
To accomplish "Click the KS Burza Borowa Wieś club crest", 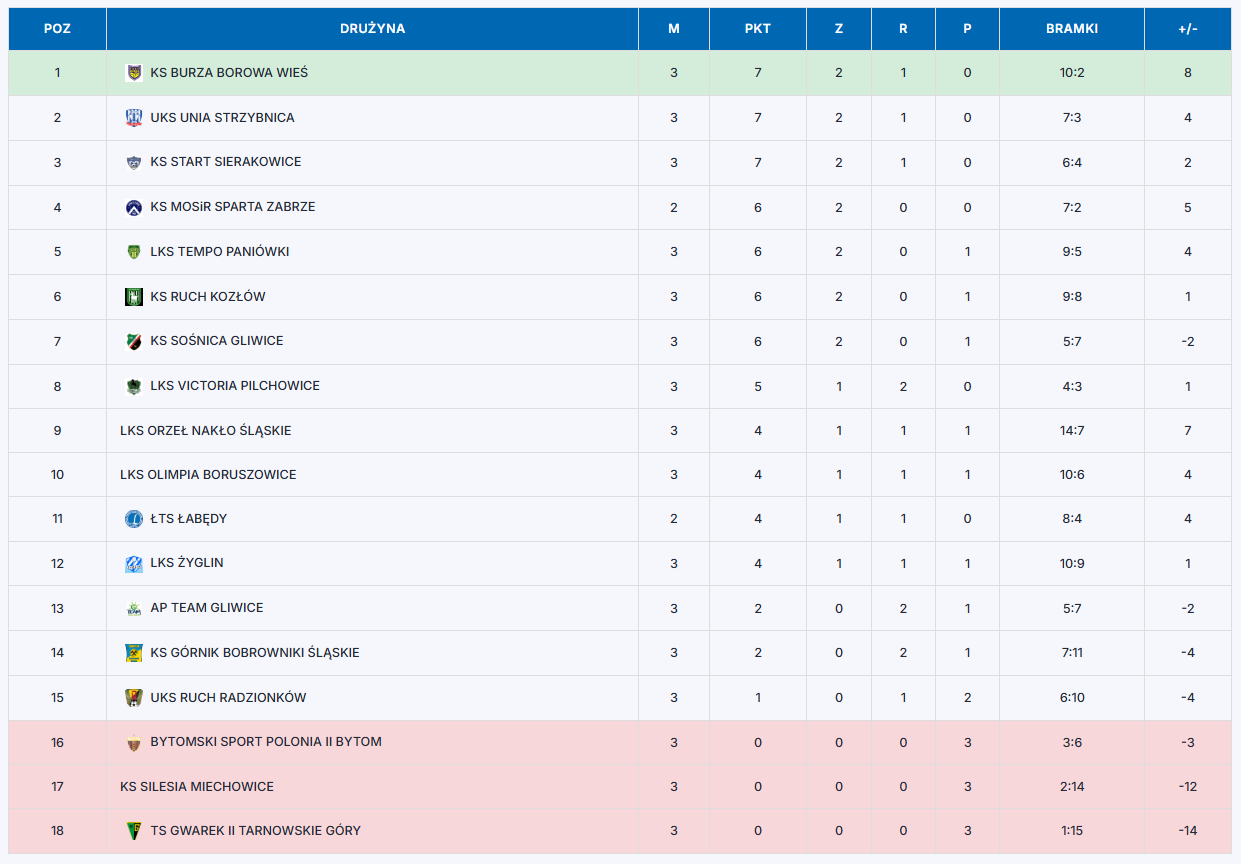I will pos(133,73).
